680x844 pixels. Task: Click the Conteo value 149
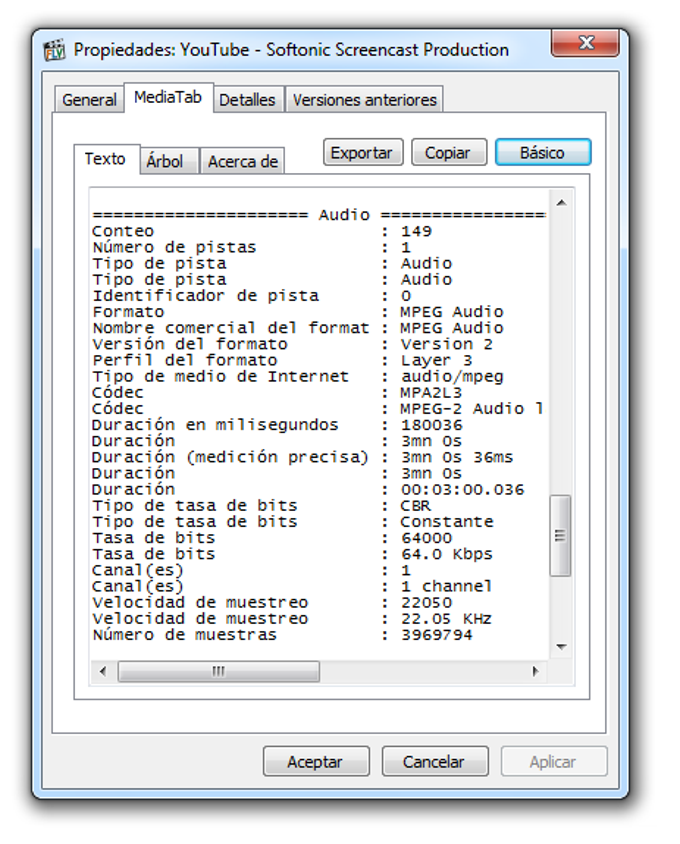[x=416, y=231]
